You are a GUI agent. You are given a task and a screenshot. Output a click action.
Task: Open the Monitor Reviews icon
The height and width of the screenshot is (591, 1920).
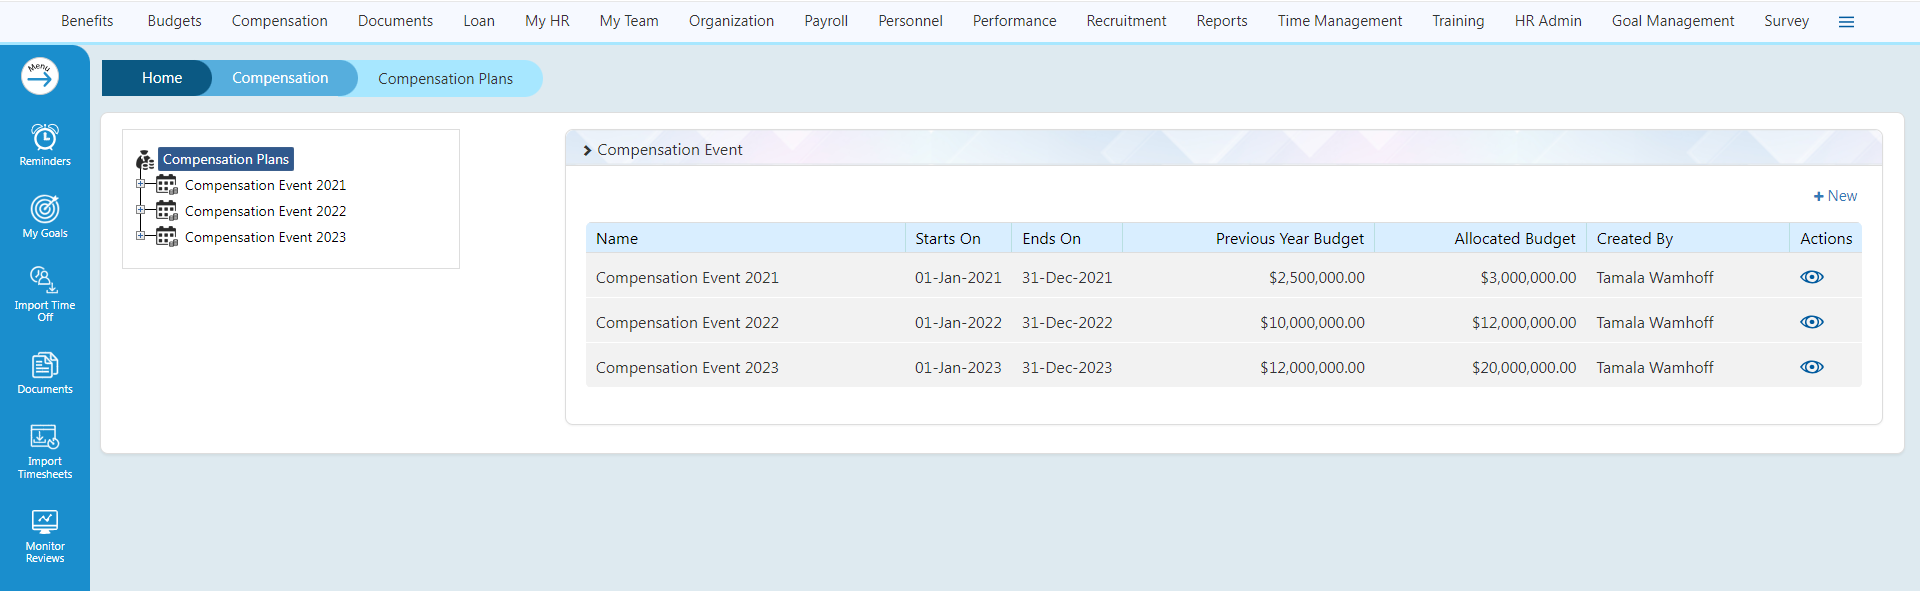coord(45,522)
